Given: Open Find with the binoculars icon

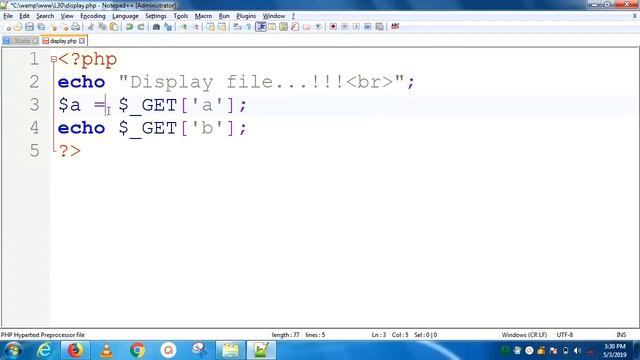Looking at the screenshot, I should (156, 27).
